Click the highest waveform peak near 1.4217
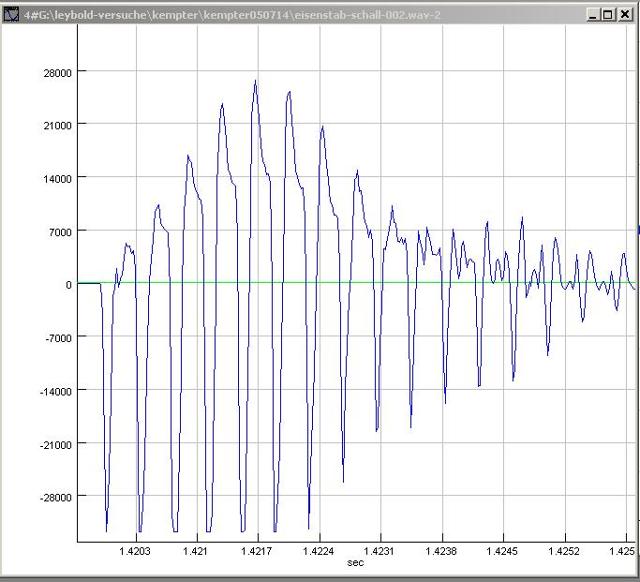The width and height of the screenshot is (640, 582). [256, 81]
